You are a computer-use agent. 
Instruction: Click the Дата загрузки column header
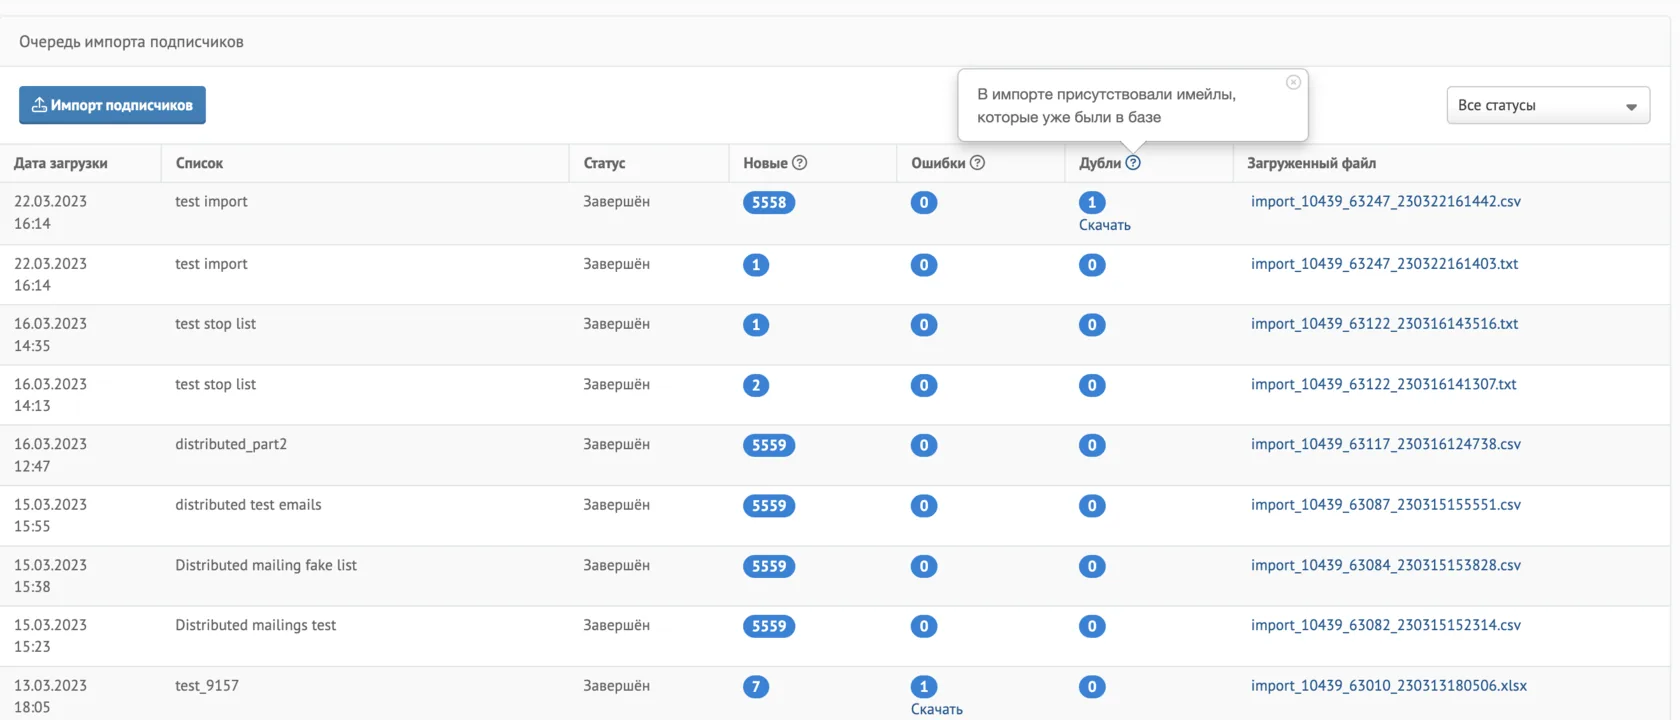tap(61, 163)
